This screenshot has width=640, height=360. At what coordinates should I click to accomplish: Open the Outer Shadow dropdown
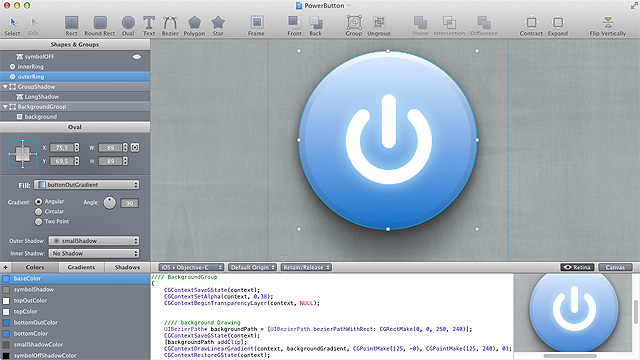[94, 241]
